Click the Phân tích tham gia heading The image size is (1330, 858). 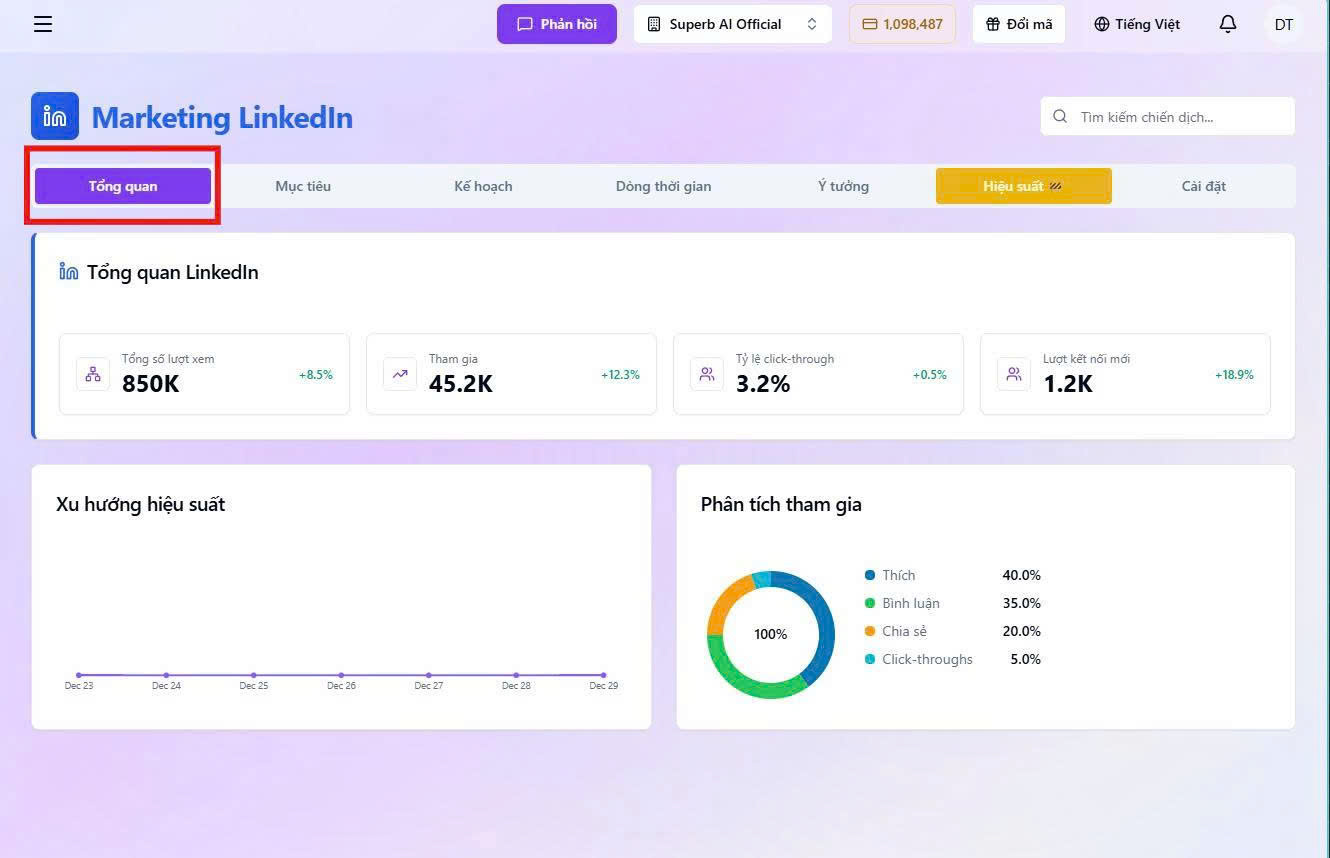click(x=781, y=504)
